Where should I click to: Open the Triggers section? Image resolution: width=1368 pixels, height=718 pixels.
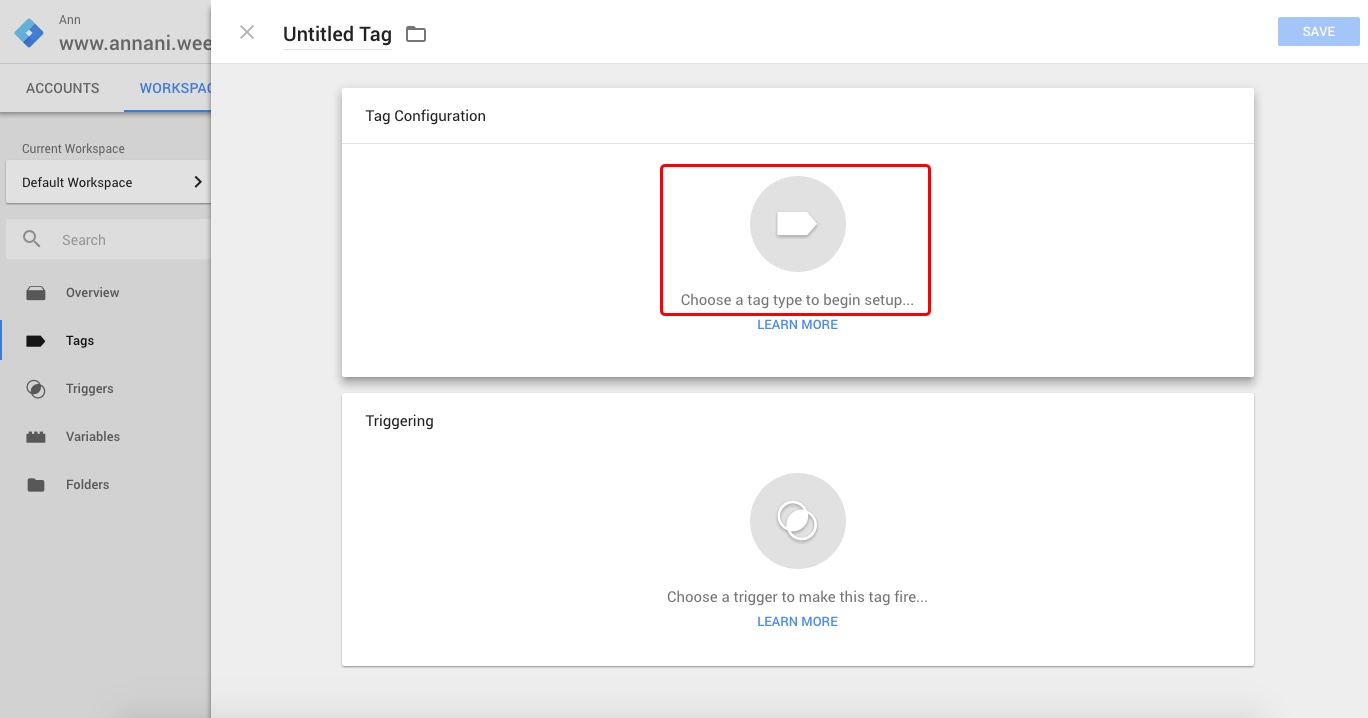coord(90,389)
